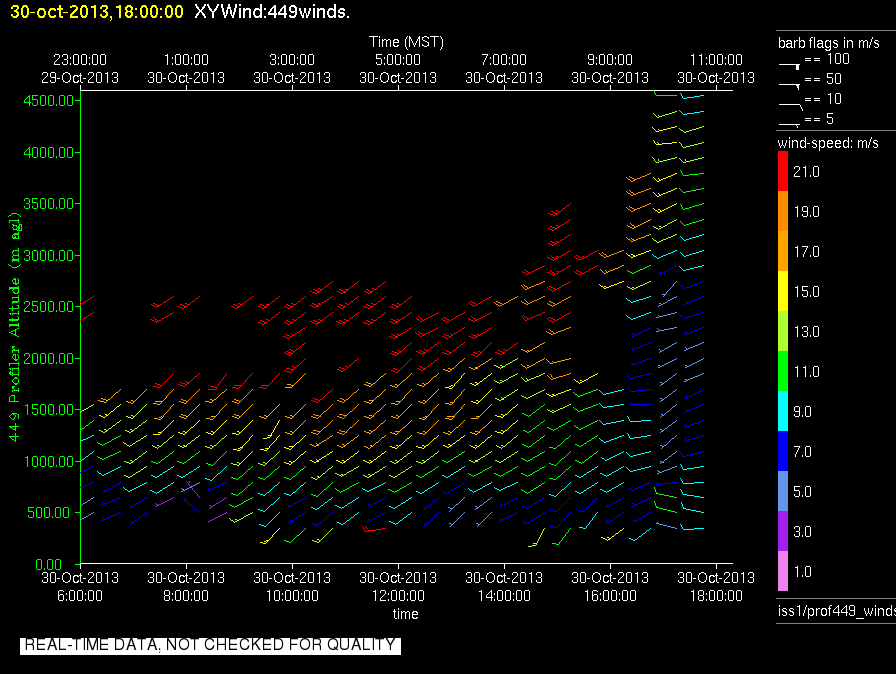Click the 0.00 altitude axis label
Image resolution: width=896 pixels, height=674 pixels.
(x=49, y=564)
